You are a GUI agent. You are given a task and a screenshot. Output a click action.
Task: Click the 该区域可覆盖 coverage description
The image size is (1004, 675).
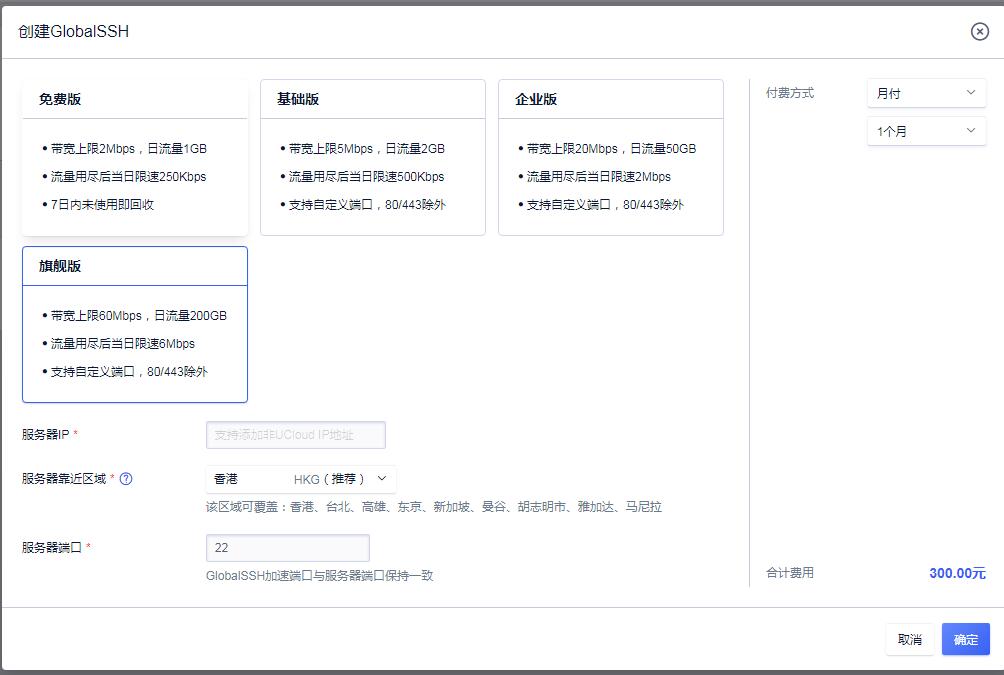point(433,507)
